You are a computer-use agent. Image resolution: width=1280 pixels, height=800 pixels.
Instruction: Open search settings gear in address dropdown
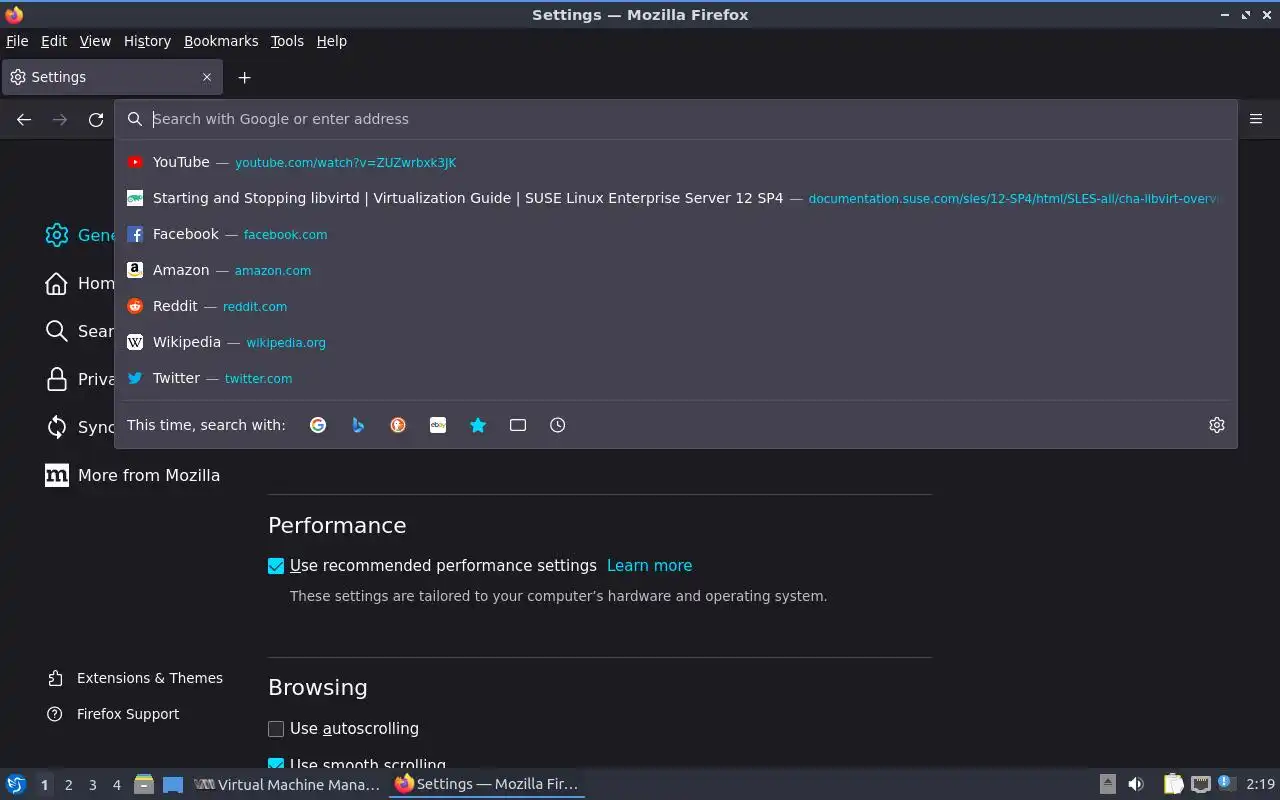click(1217, 425)
